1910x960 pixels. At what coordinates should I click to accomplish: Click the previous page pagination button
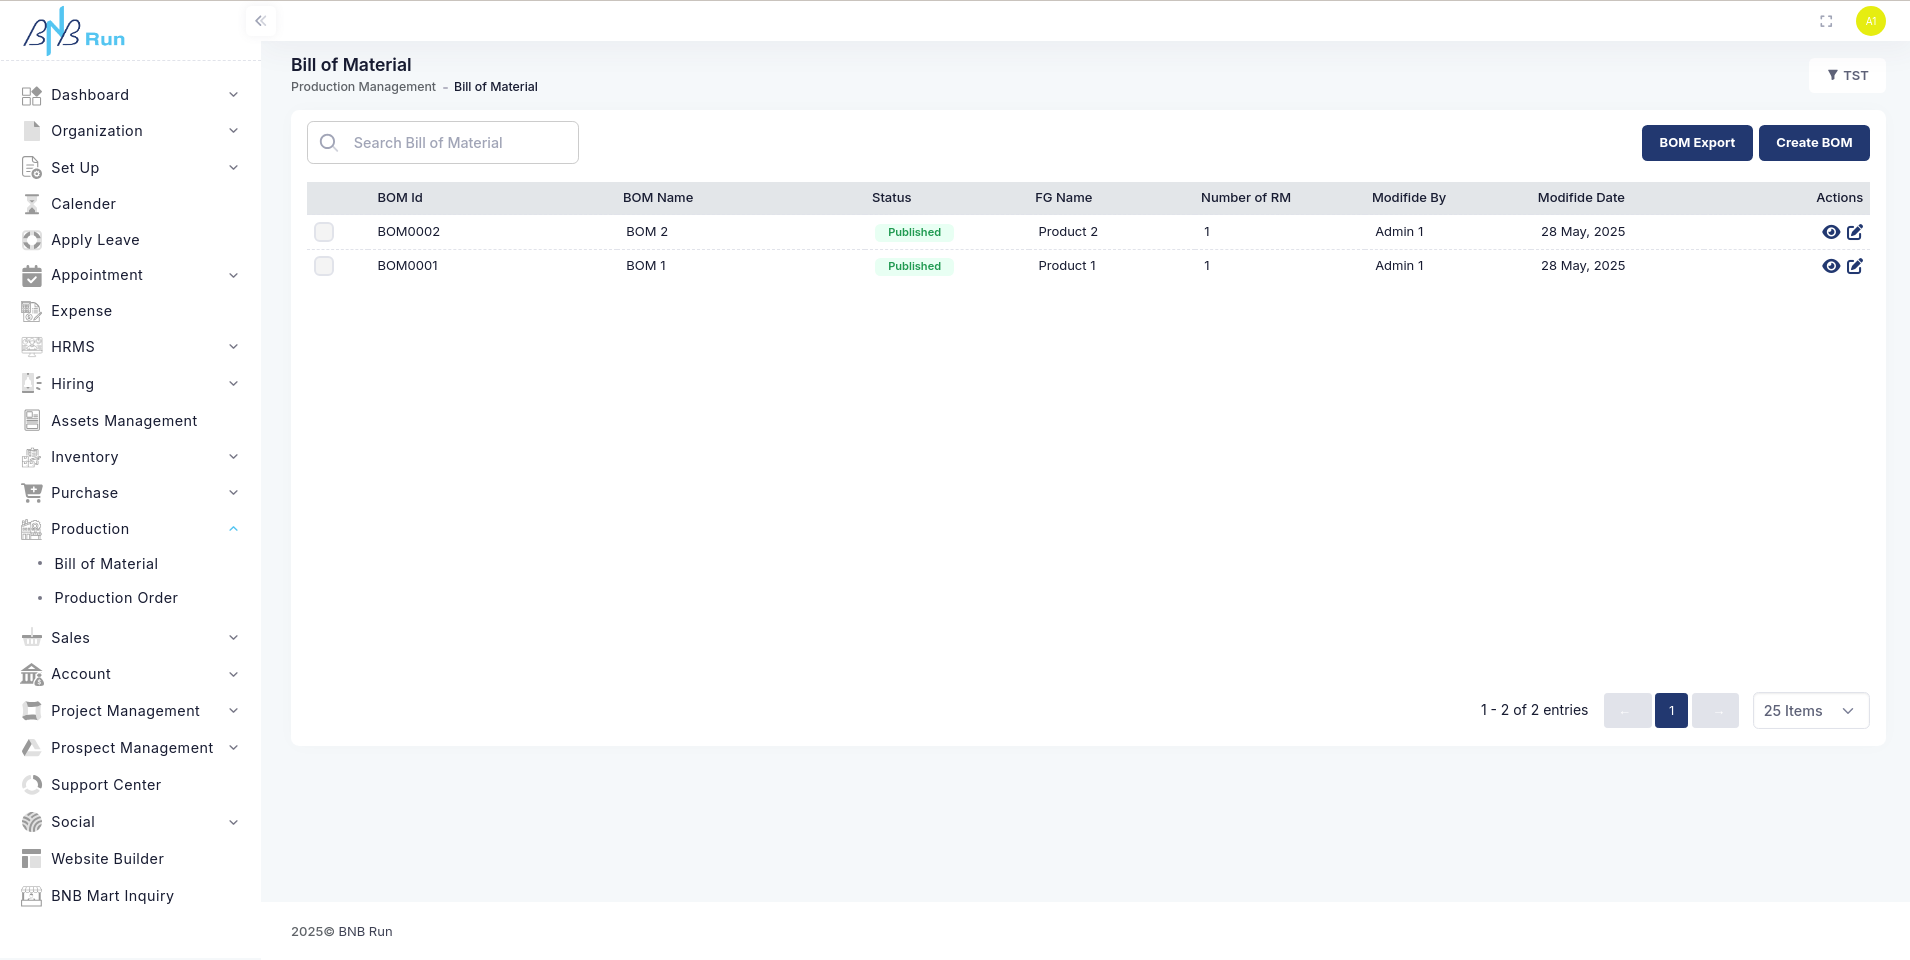coord(1627,711)
